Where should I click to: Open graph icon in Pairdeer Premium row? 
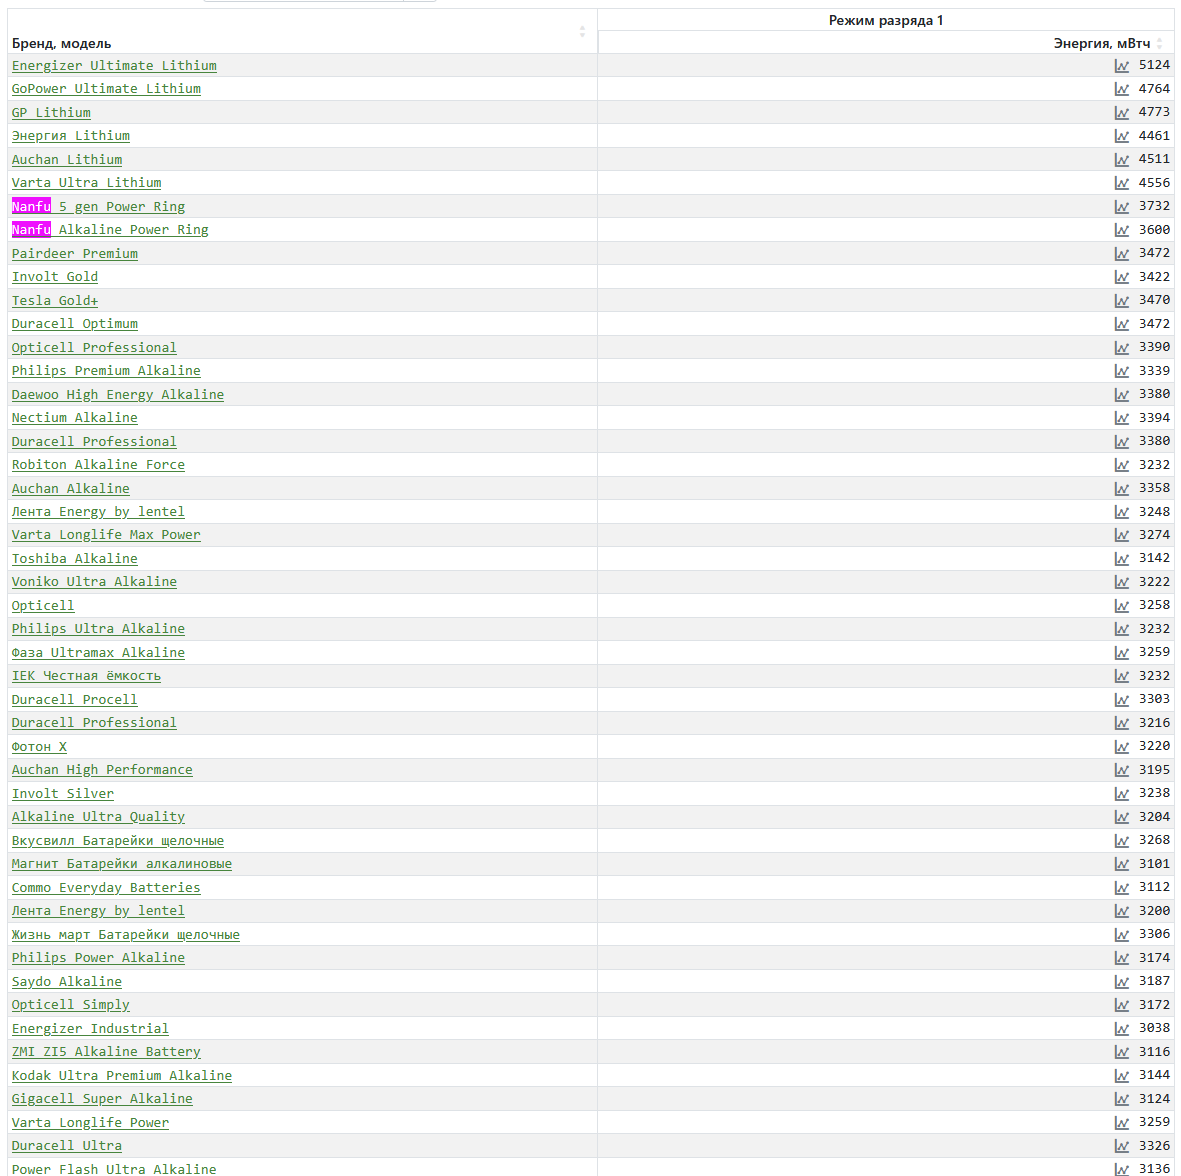tap(1121, 253)
